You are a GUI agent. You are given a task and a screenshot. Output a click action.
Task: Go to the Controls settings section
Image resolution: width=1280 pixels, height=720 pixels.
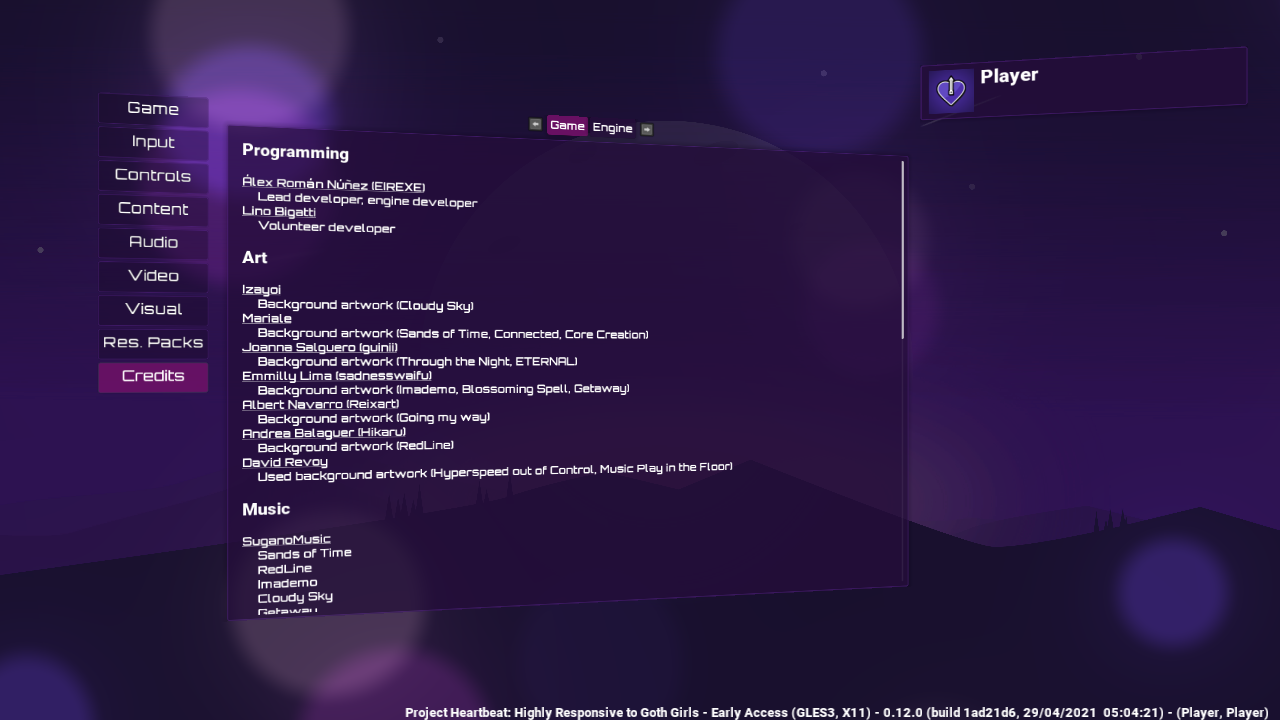coord(153,176)
